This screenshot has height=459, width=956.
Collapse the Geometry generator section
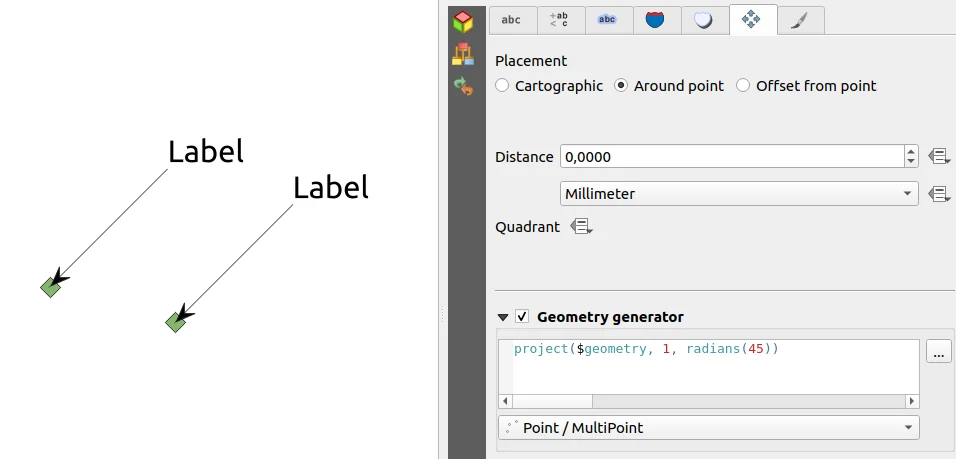tap(503, 317)
